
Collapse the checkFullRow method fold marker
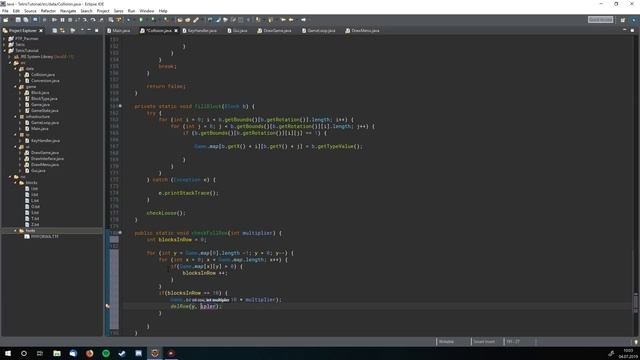point(120,233)
